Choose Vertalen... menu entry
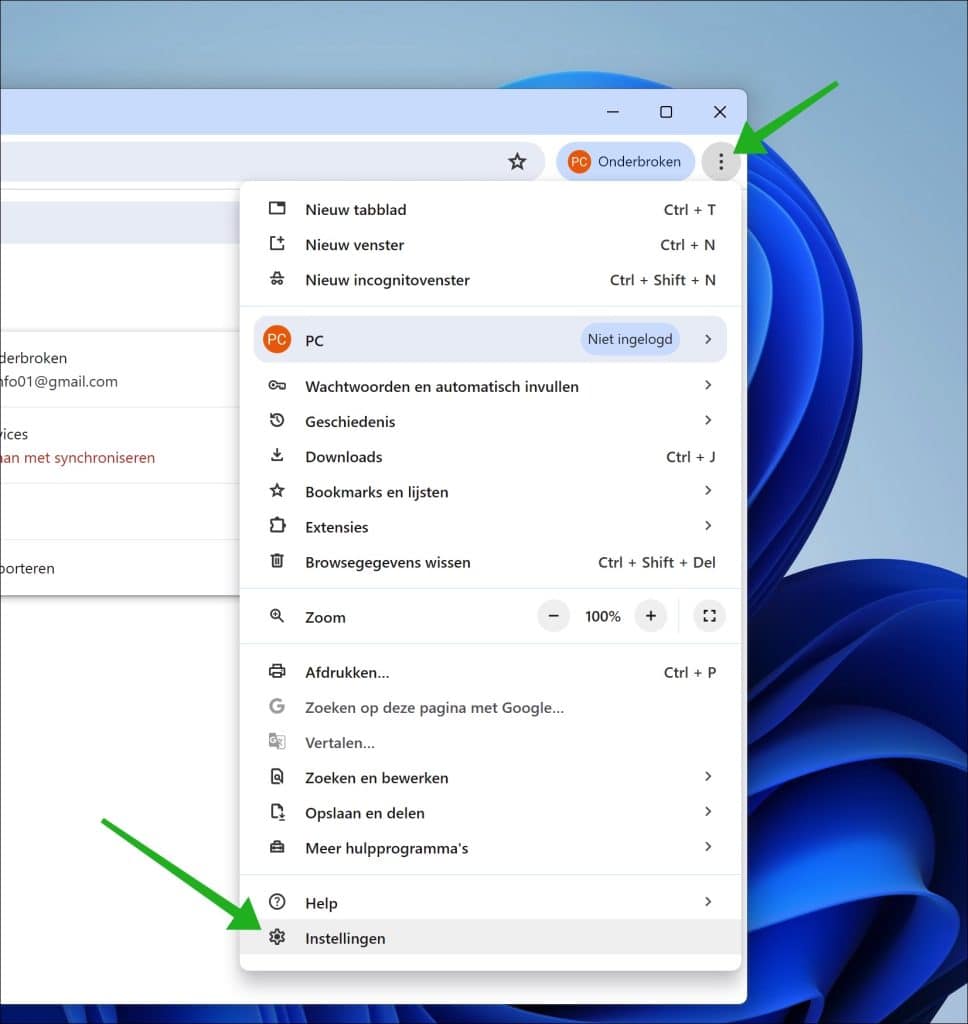This screenshot has height=1024, width=968. [491, 743]
